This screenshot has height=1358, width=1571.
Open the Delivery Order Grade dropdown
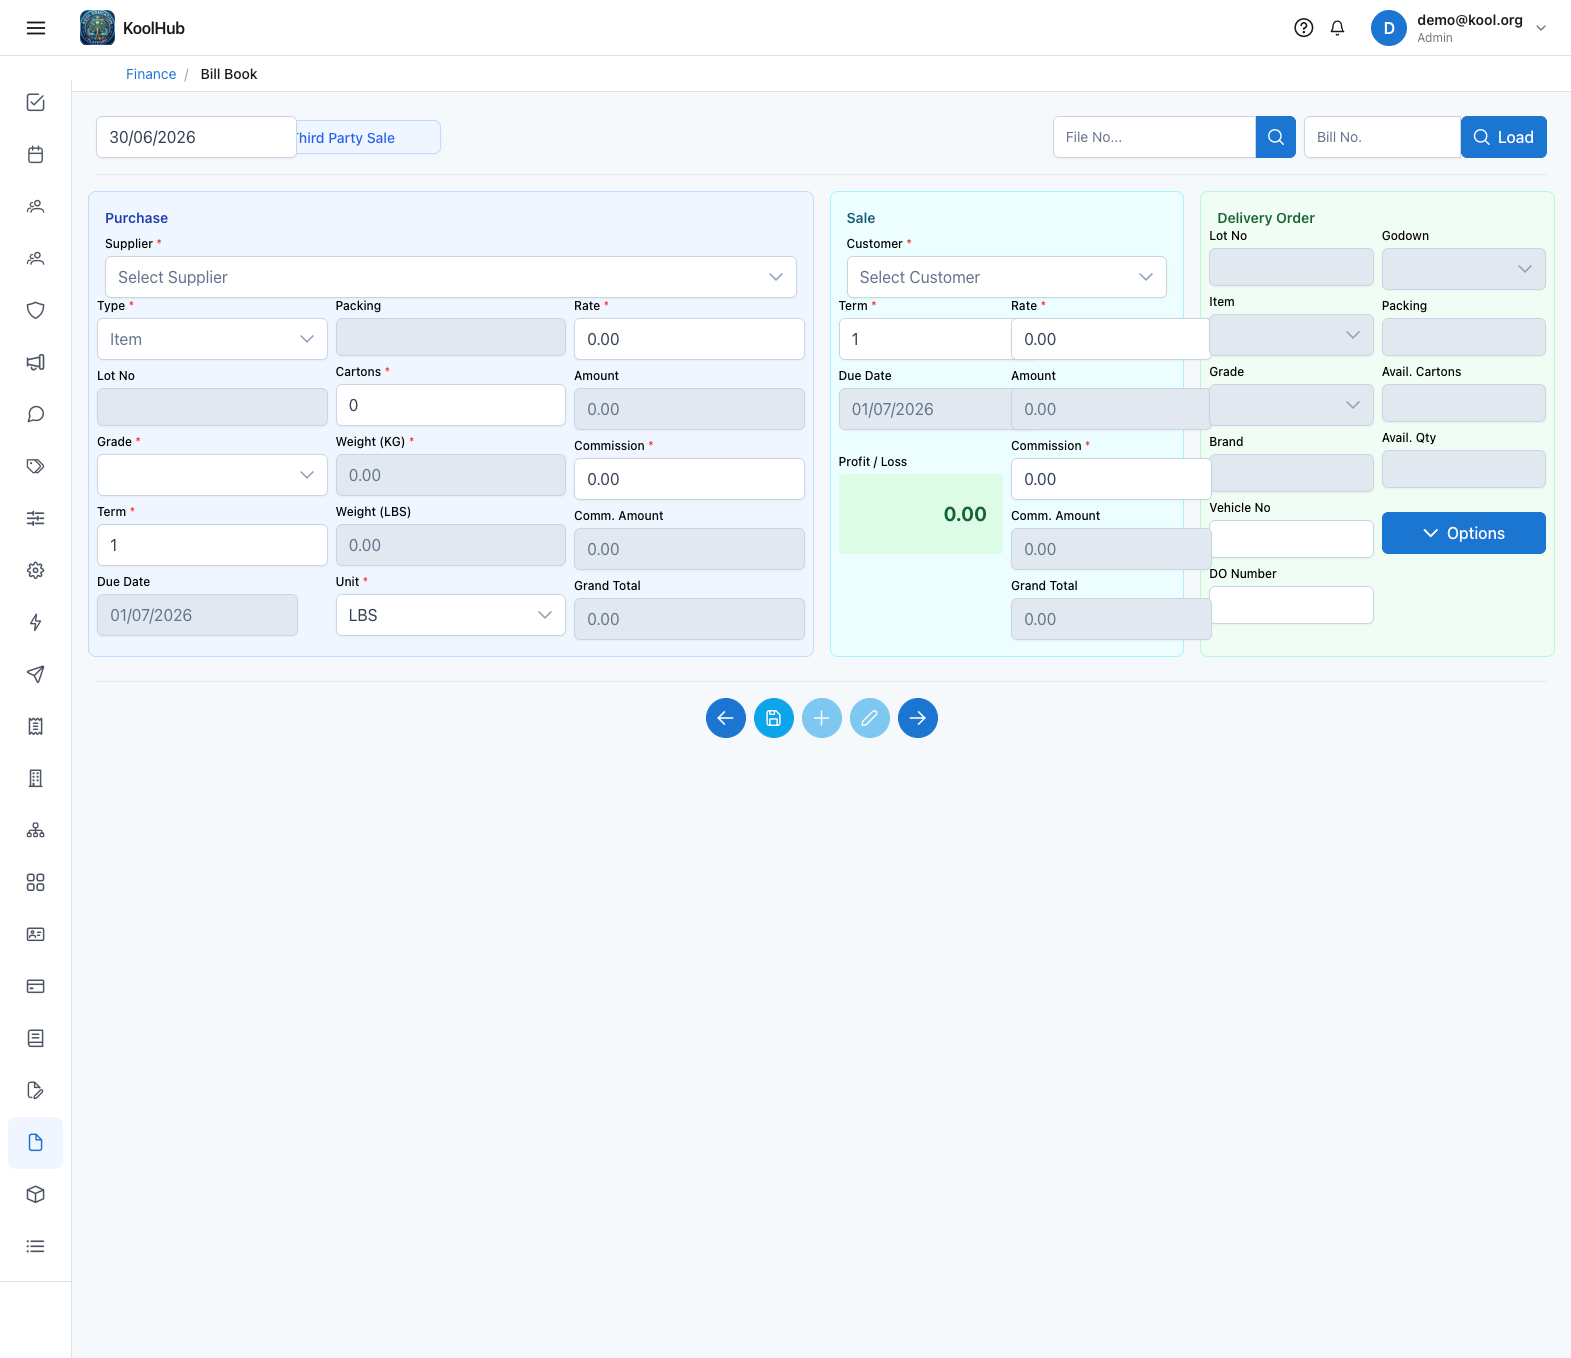1291,405
